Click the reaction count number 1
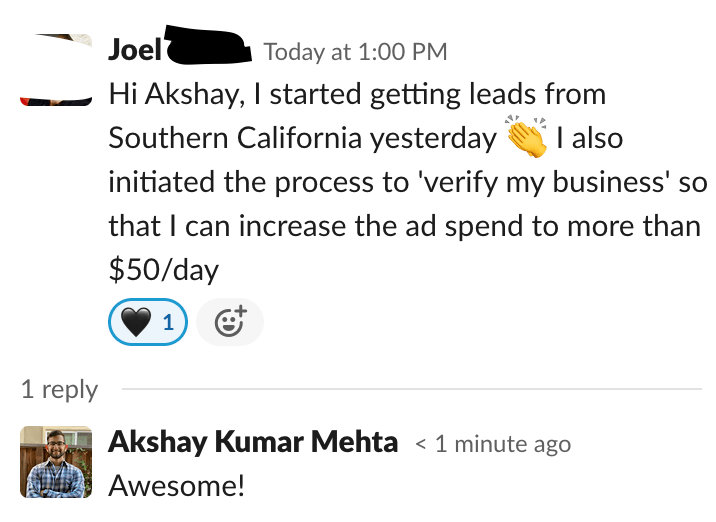Viewport: 716px width, 522px height. pyautogui.click(x=168, y=322)
